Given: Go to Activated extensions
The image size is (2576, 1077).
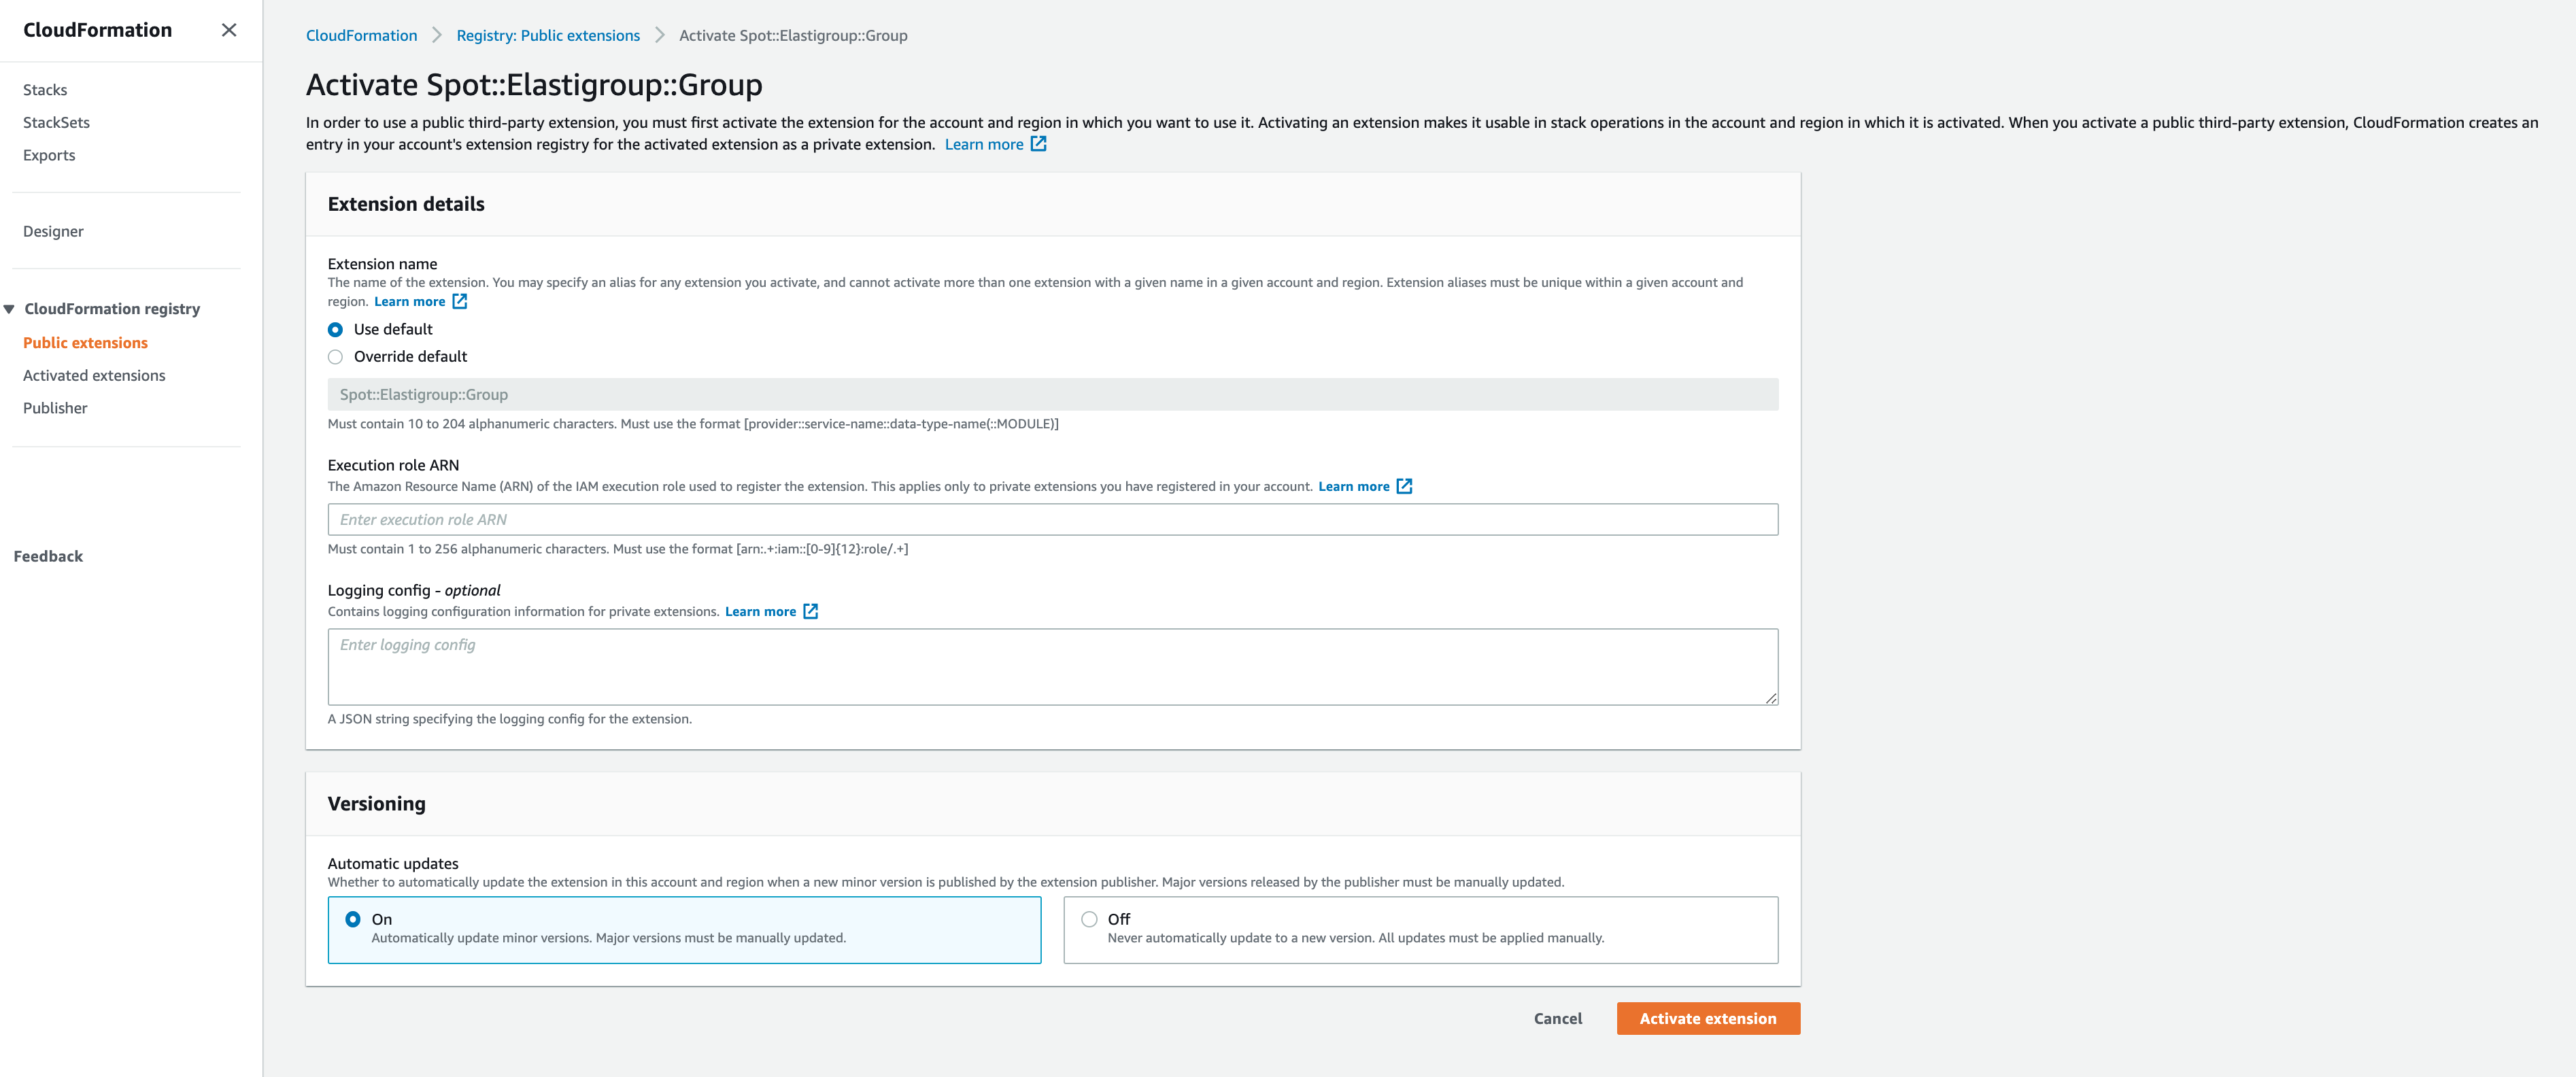Looking at the screenshot, I should (94, 375).
